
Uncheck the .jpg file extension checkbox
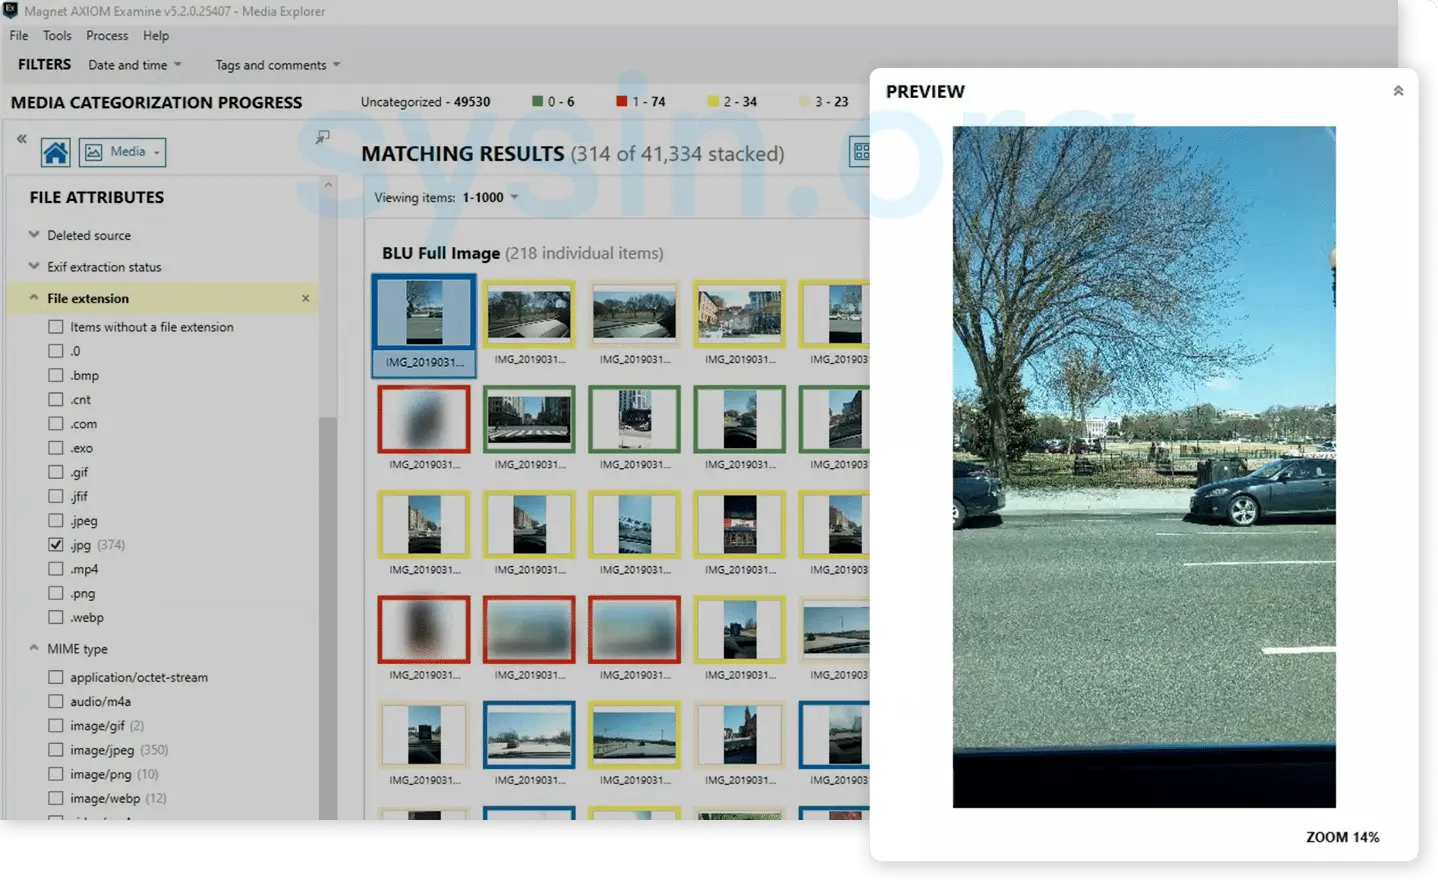click(56, 545)
